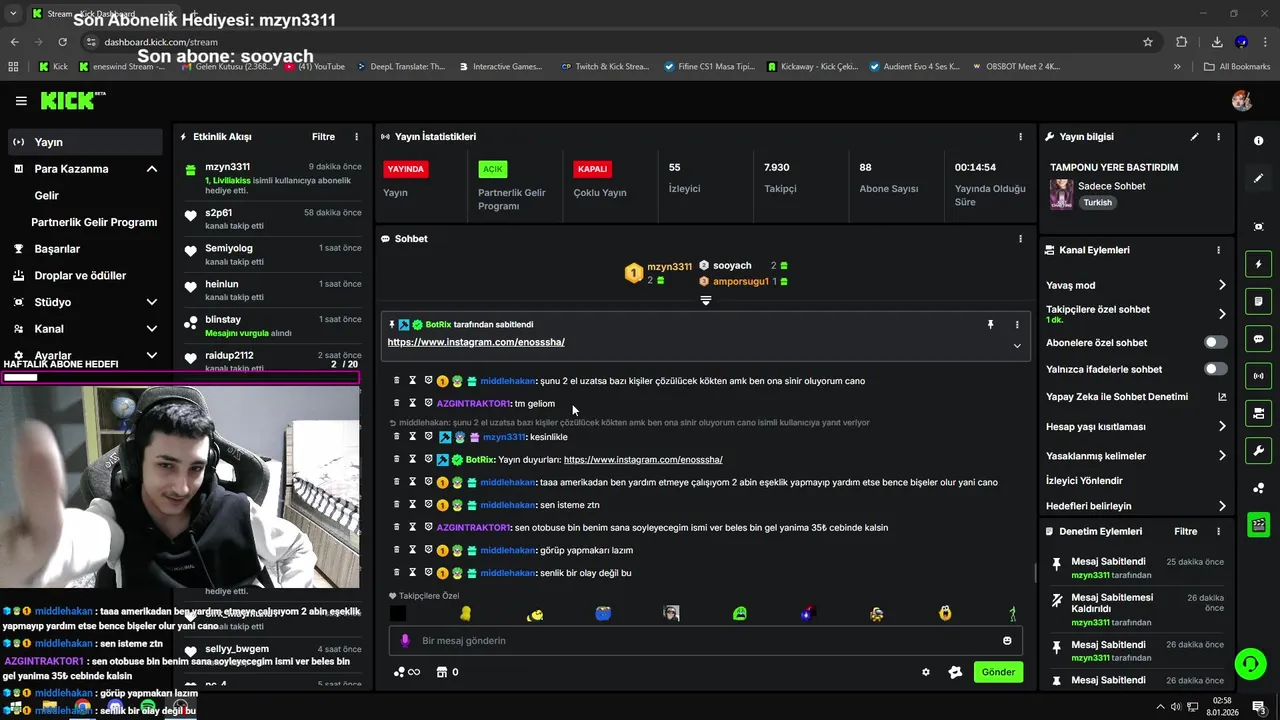This screenshot has height=720, width=1280.
Task: Open Yavaş mod settings arrow
Action: pos(1222,285)
